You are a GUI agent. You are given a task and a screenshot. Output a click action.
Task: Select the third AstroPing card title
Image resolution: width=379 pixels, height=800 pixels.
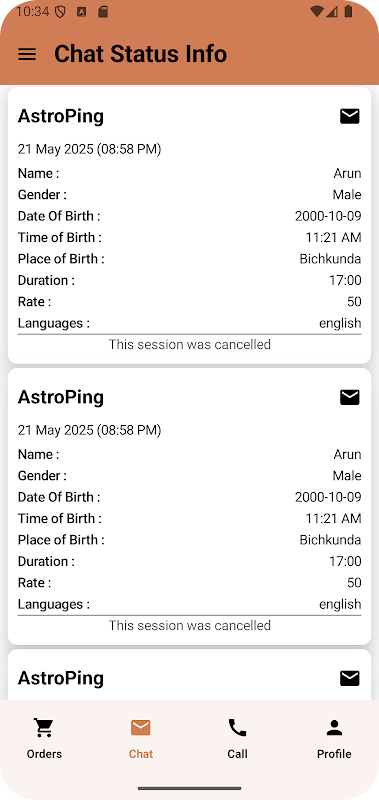pos(61,678)
